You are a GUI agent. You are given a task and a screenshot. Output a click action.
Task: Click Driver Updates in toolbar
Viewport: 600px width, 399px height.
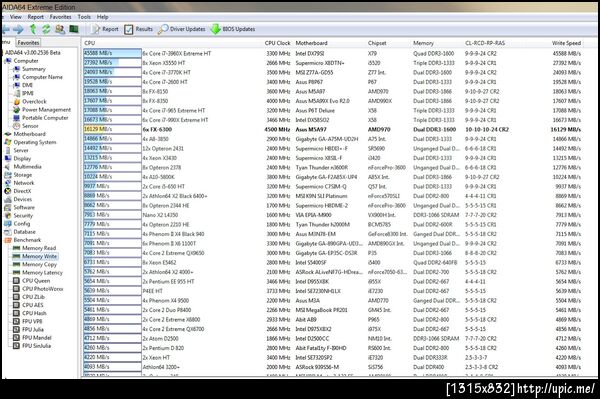click(182, 29)
